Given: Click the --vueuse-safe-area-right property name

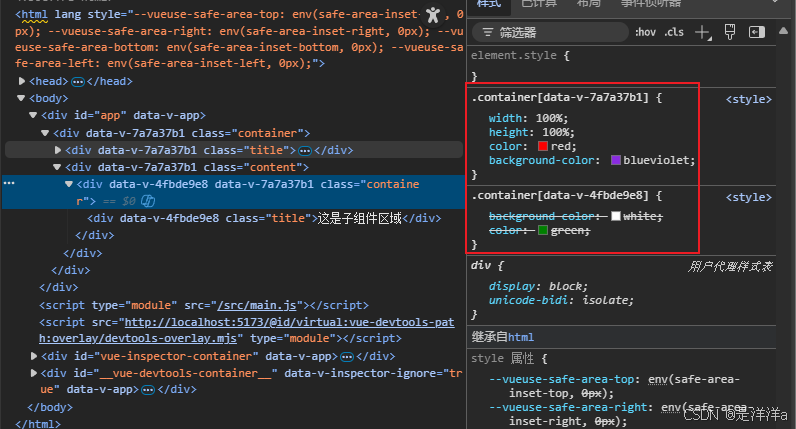Looking at the screenshot, I should pyautogui.click(x=568, y=407).
